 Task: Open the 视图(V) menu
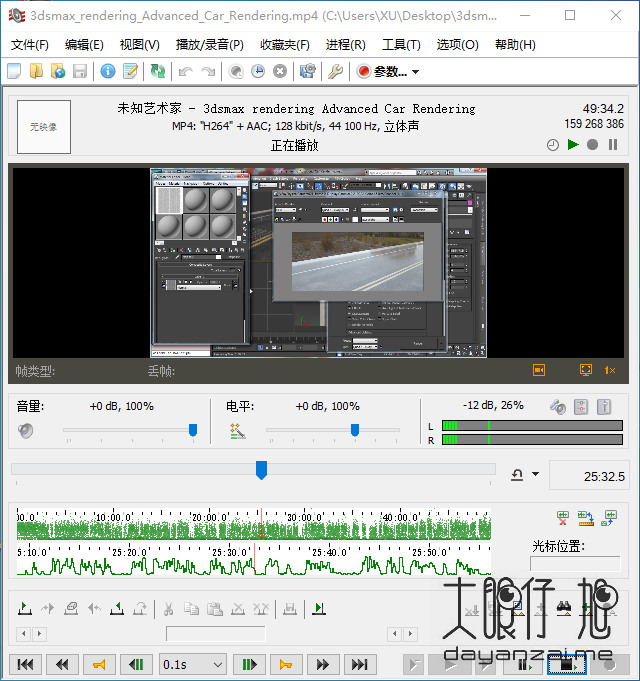click(x=140, y=45)
